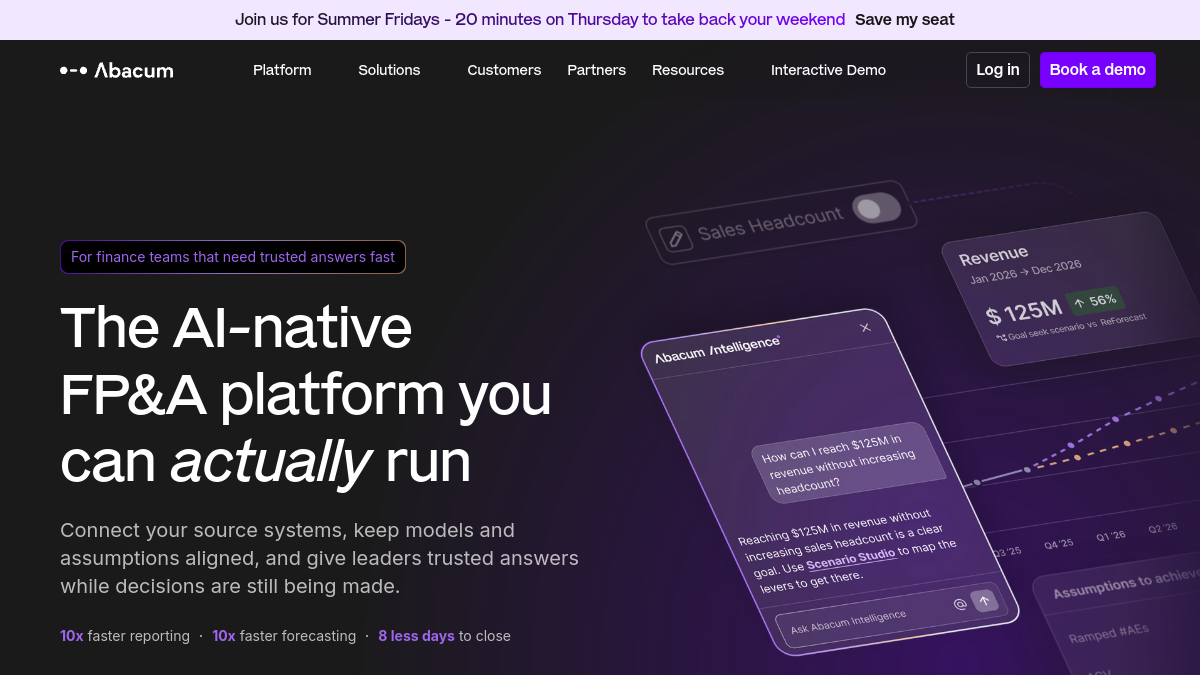Click the '10x faster forecasting' stat
Screen dimensions: 1200x675
click(x=284, y=636)
